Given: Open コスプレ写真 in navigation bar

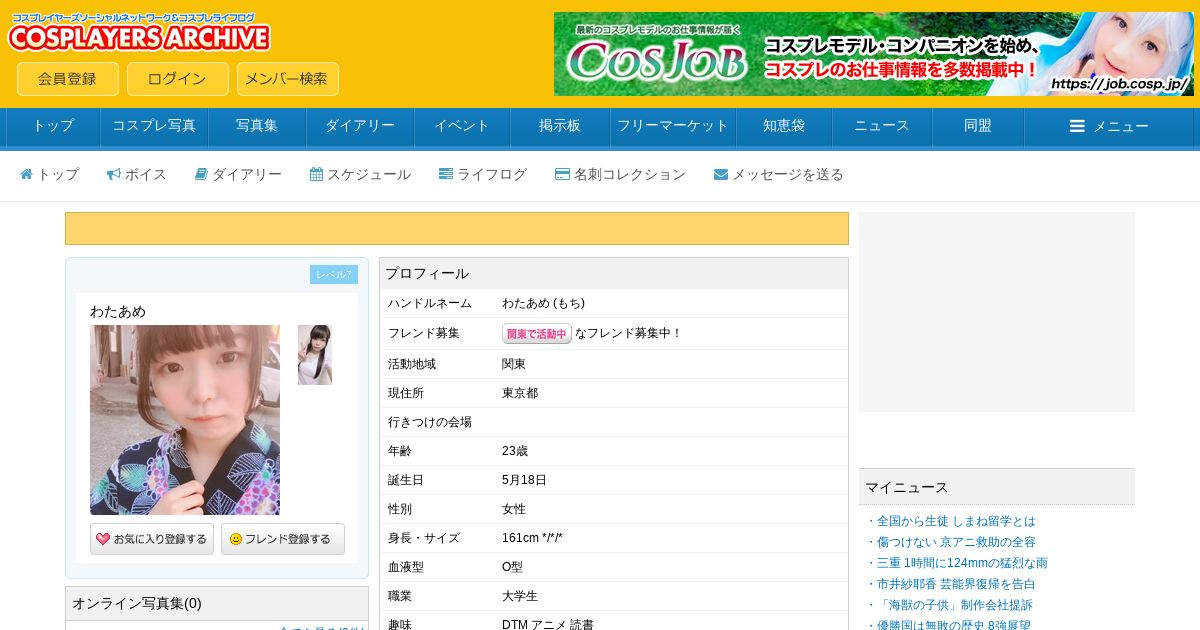Looking at the screenshot, I should click(x=154, y=126).
